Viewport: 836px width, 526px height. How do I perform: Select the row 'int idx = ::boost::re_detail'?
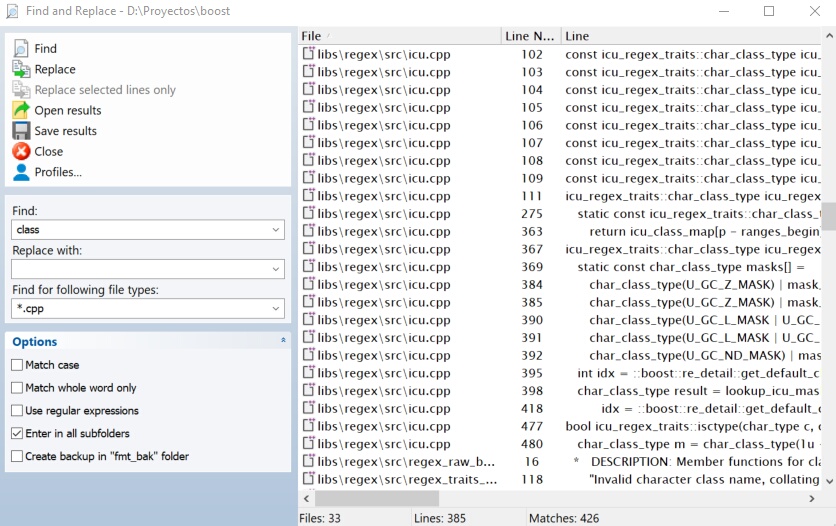click(560, 373)
